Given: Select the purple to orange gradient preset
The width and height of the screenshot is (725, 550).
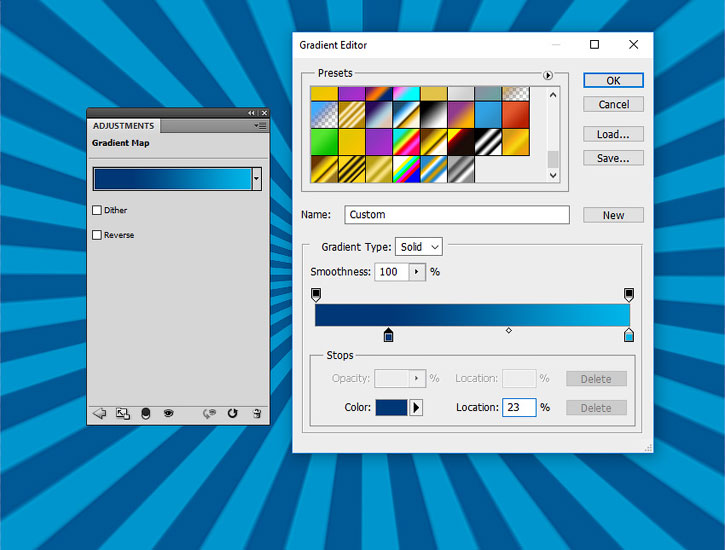Looking at the screenshot, I should (x=461, y=115).
